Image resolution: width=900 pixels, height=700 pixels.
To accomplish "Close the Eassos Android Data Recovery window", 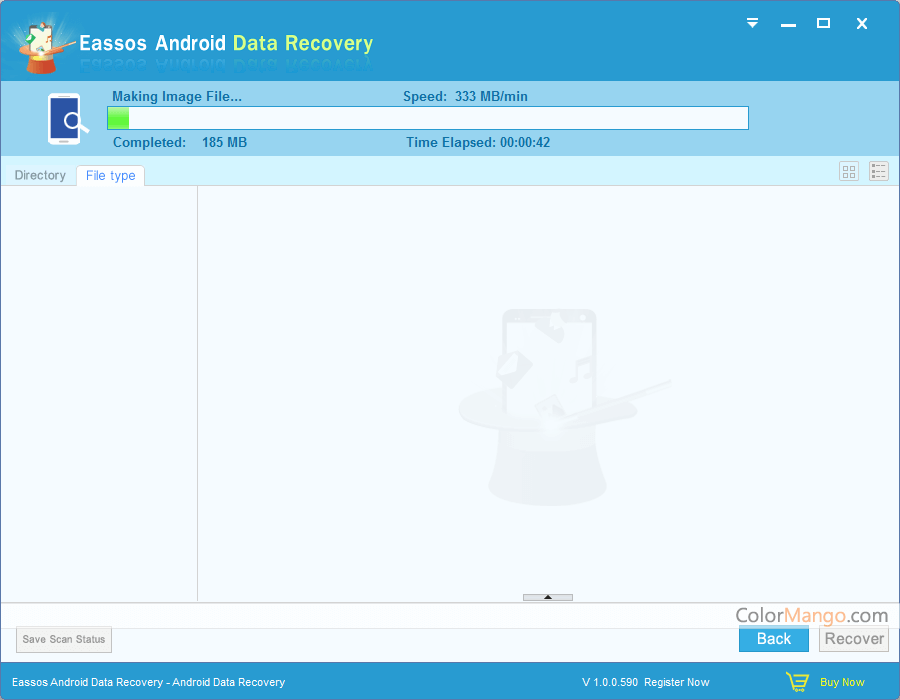I will (x=861, y=23).
